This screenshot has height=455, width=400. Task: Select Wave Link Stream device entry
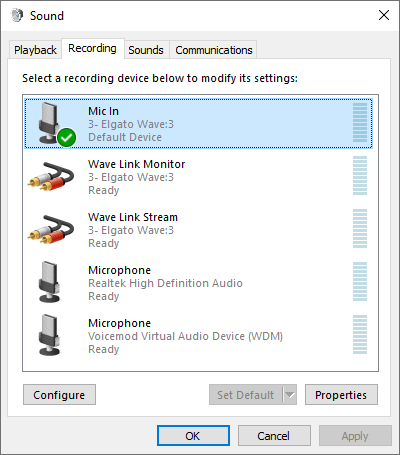[x=199, y=230]
